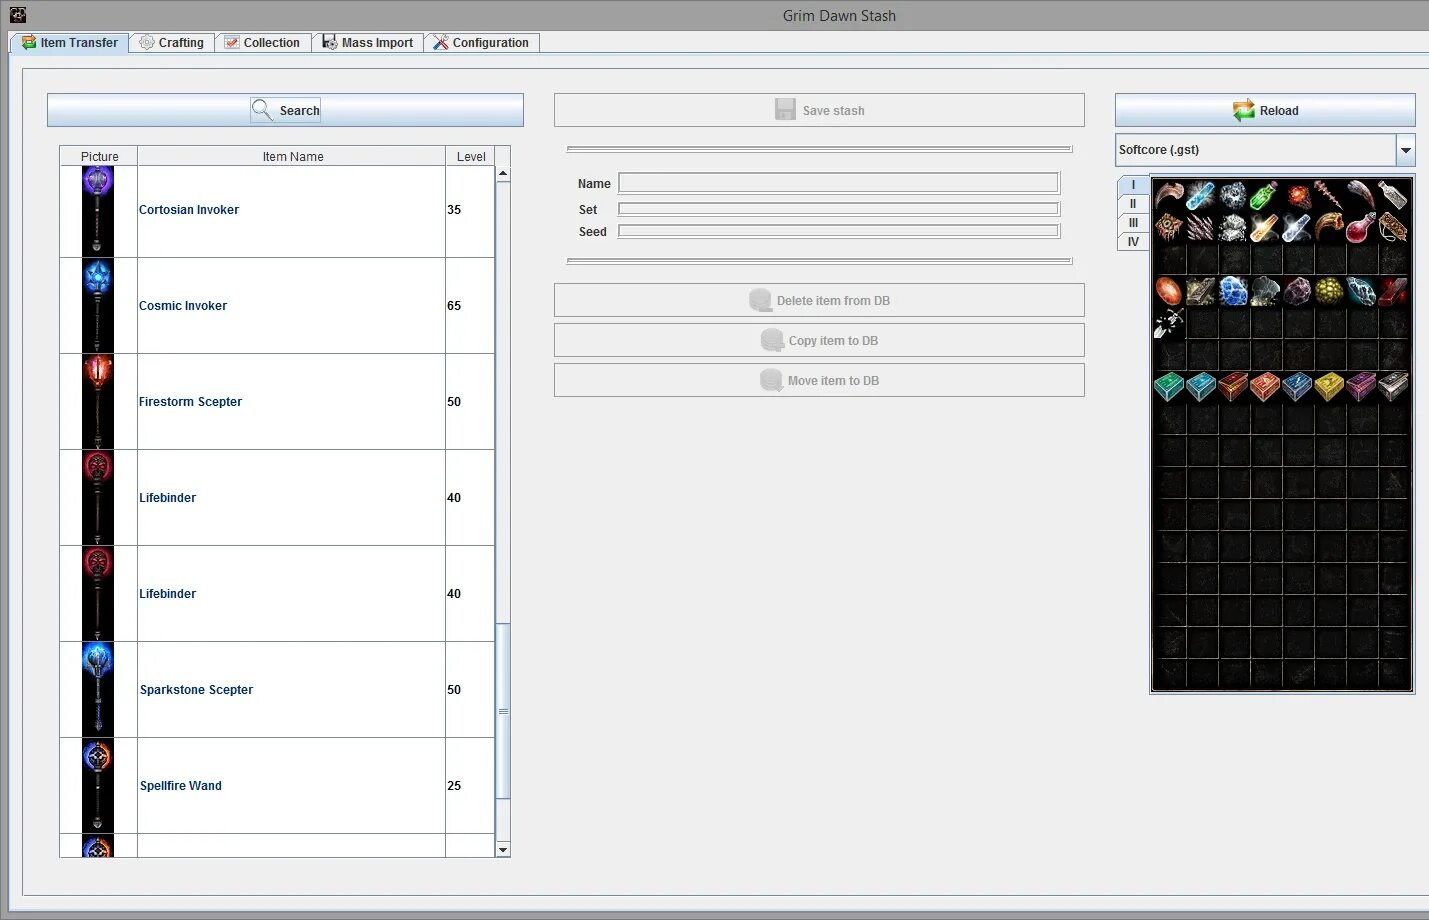Viewport: 1429px width, 920px height.
Task: Switch to stash page III
Action: 1133,223
